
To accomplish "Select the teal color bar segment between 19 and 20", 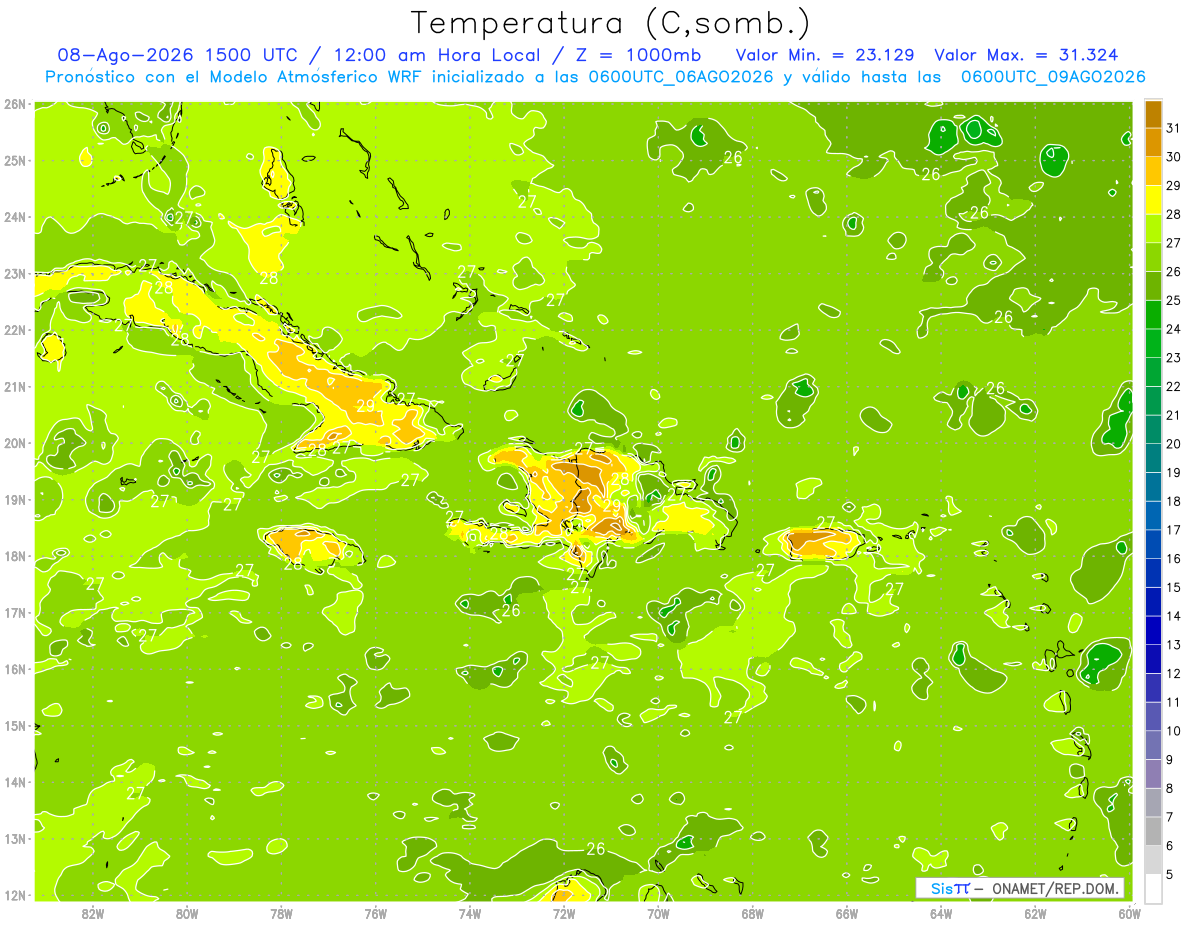I will [x=1153, y=458].
